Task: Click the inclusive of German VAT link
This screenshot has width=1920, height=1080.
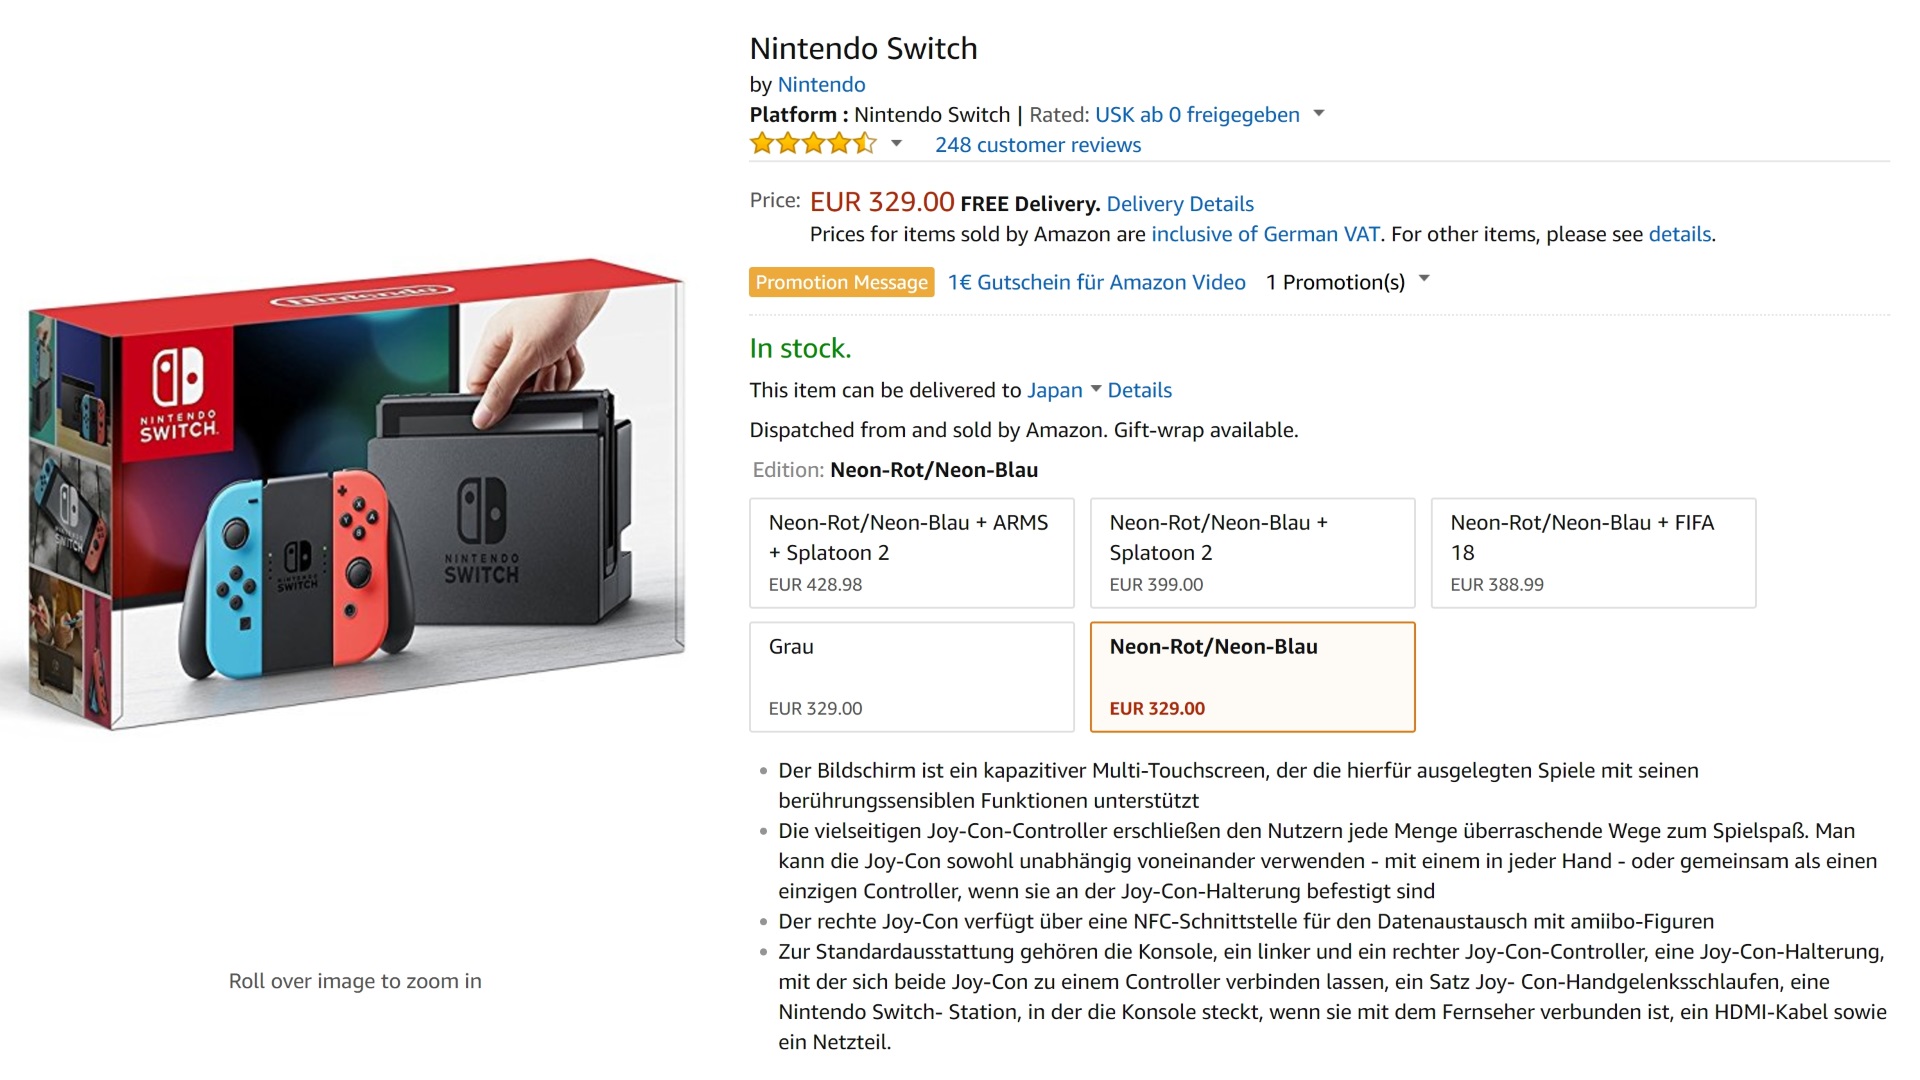Action: click(x=1265, y=234)
